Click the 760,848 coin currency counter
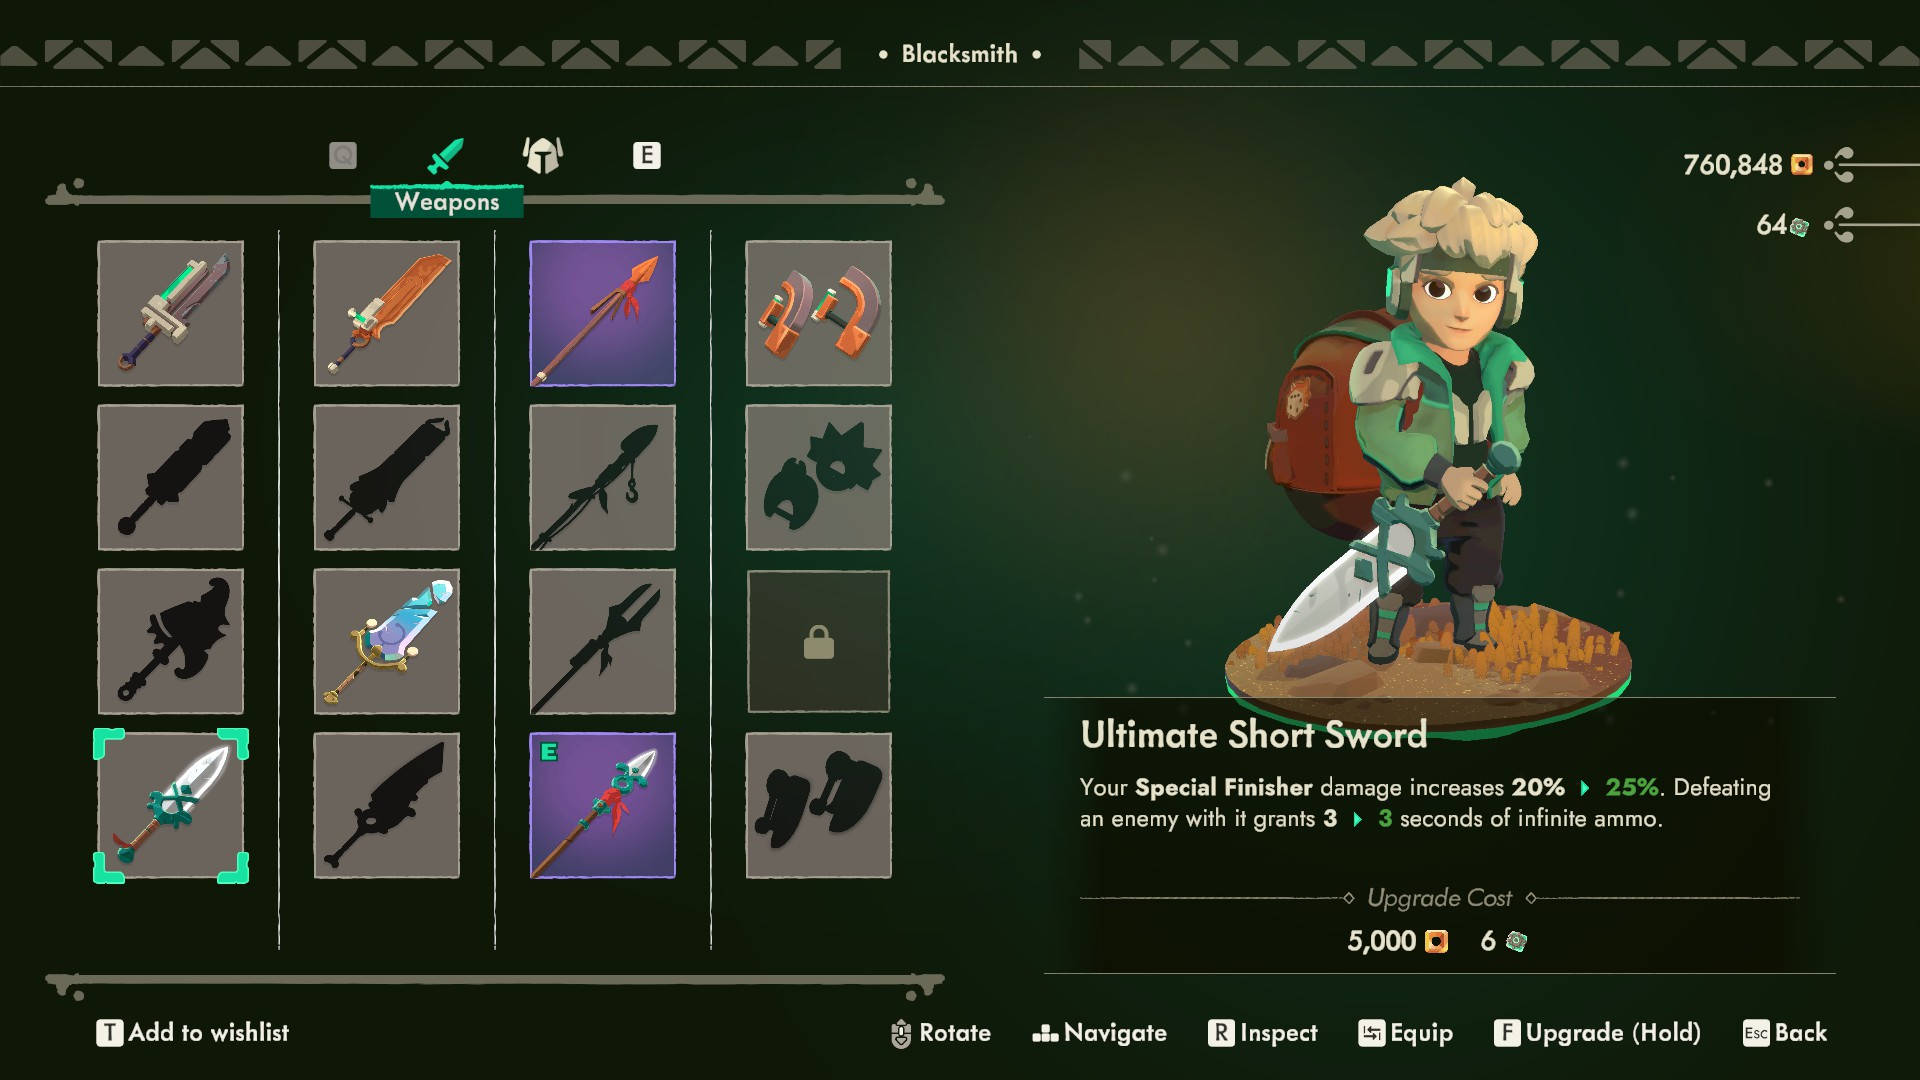The height and width of the screenshot is (1080, 1920). click(x=1747, y=164)
